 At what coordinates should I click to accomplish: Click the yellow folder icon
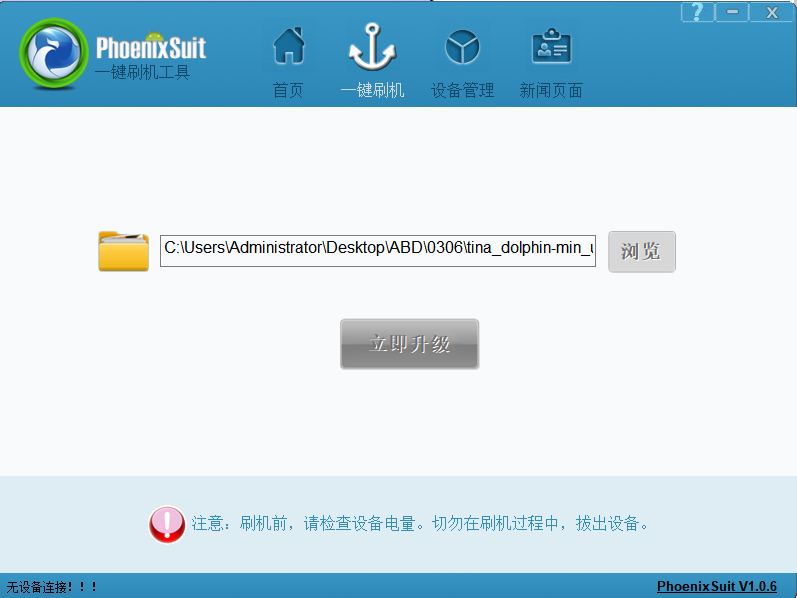tap(124, 251)
